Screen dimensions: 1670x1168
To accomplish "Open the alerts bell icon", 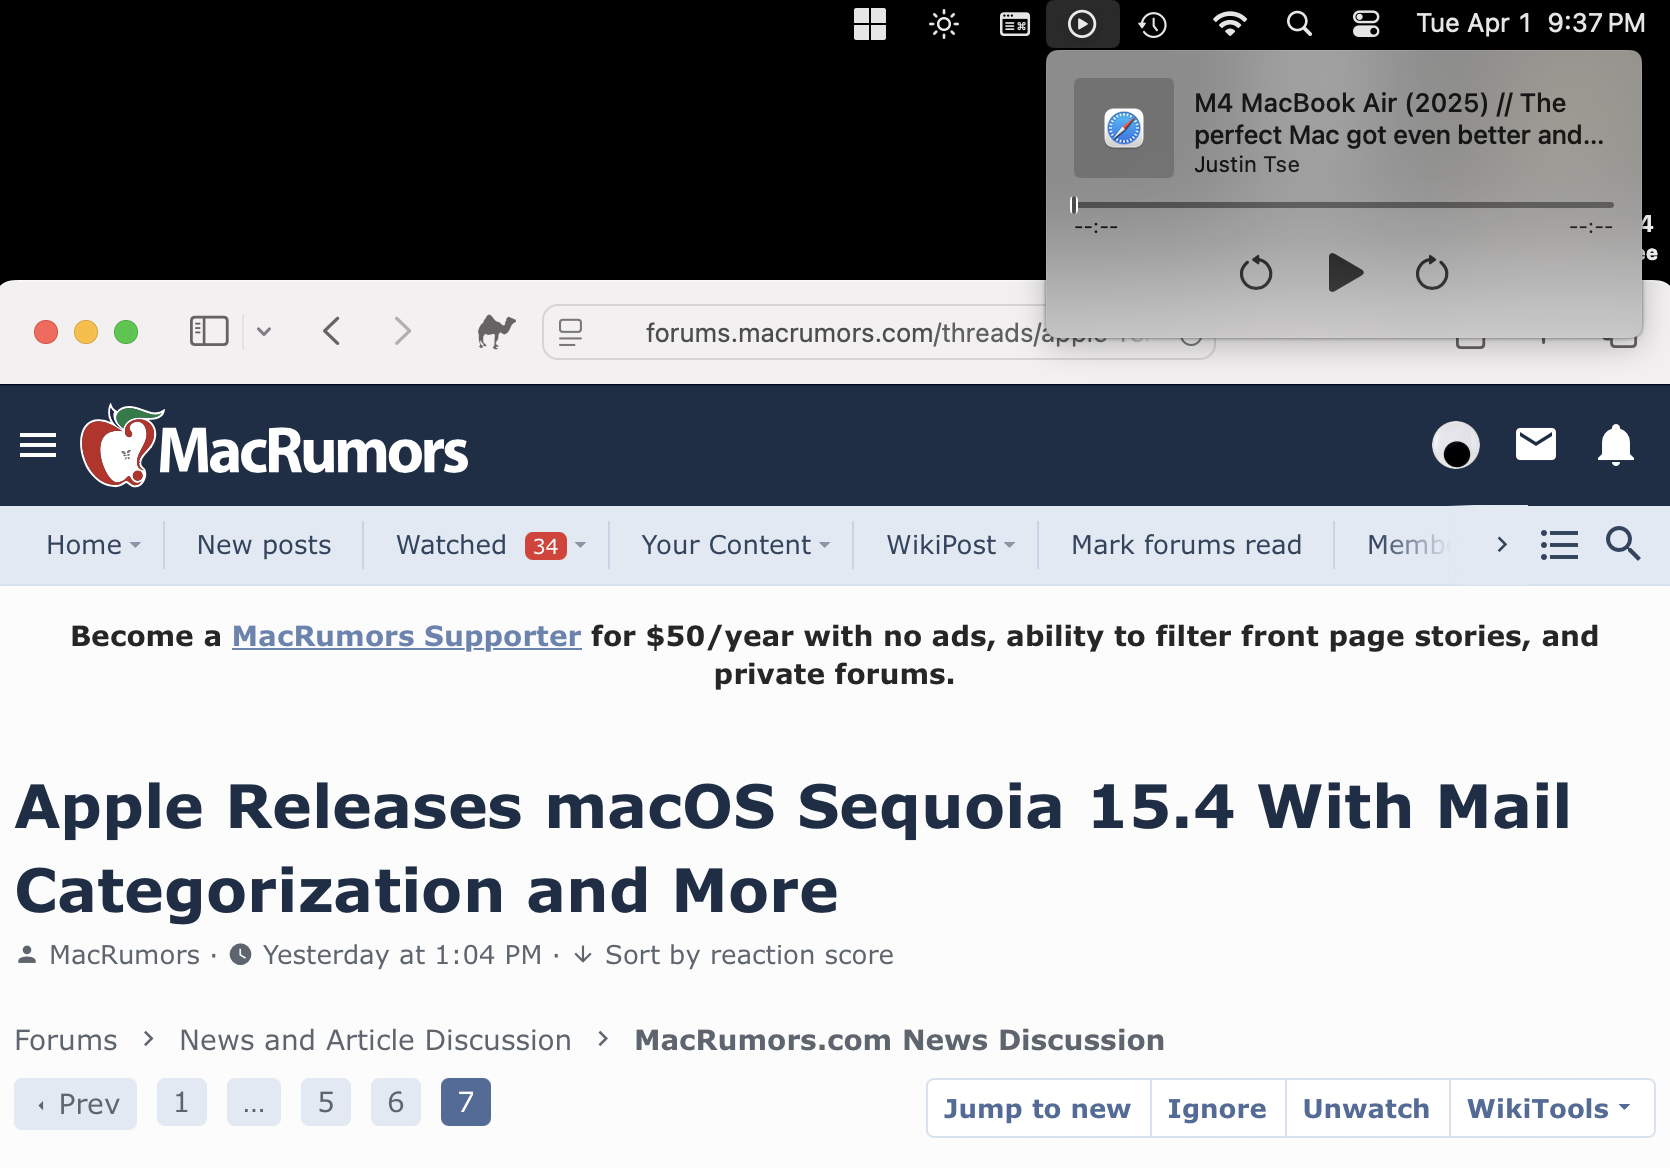I will (x=1616, y=445).
